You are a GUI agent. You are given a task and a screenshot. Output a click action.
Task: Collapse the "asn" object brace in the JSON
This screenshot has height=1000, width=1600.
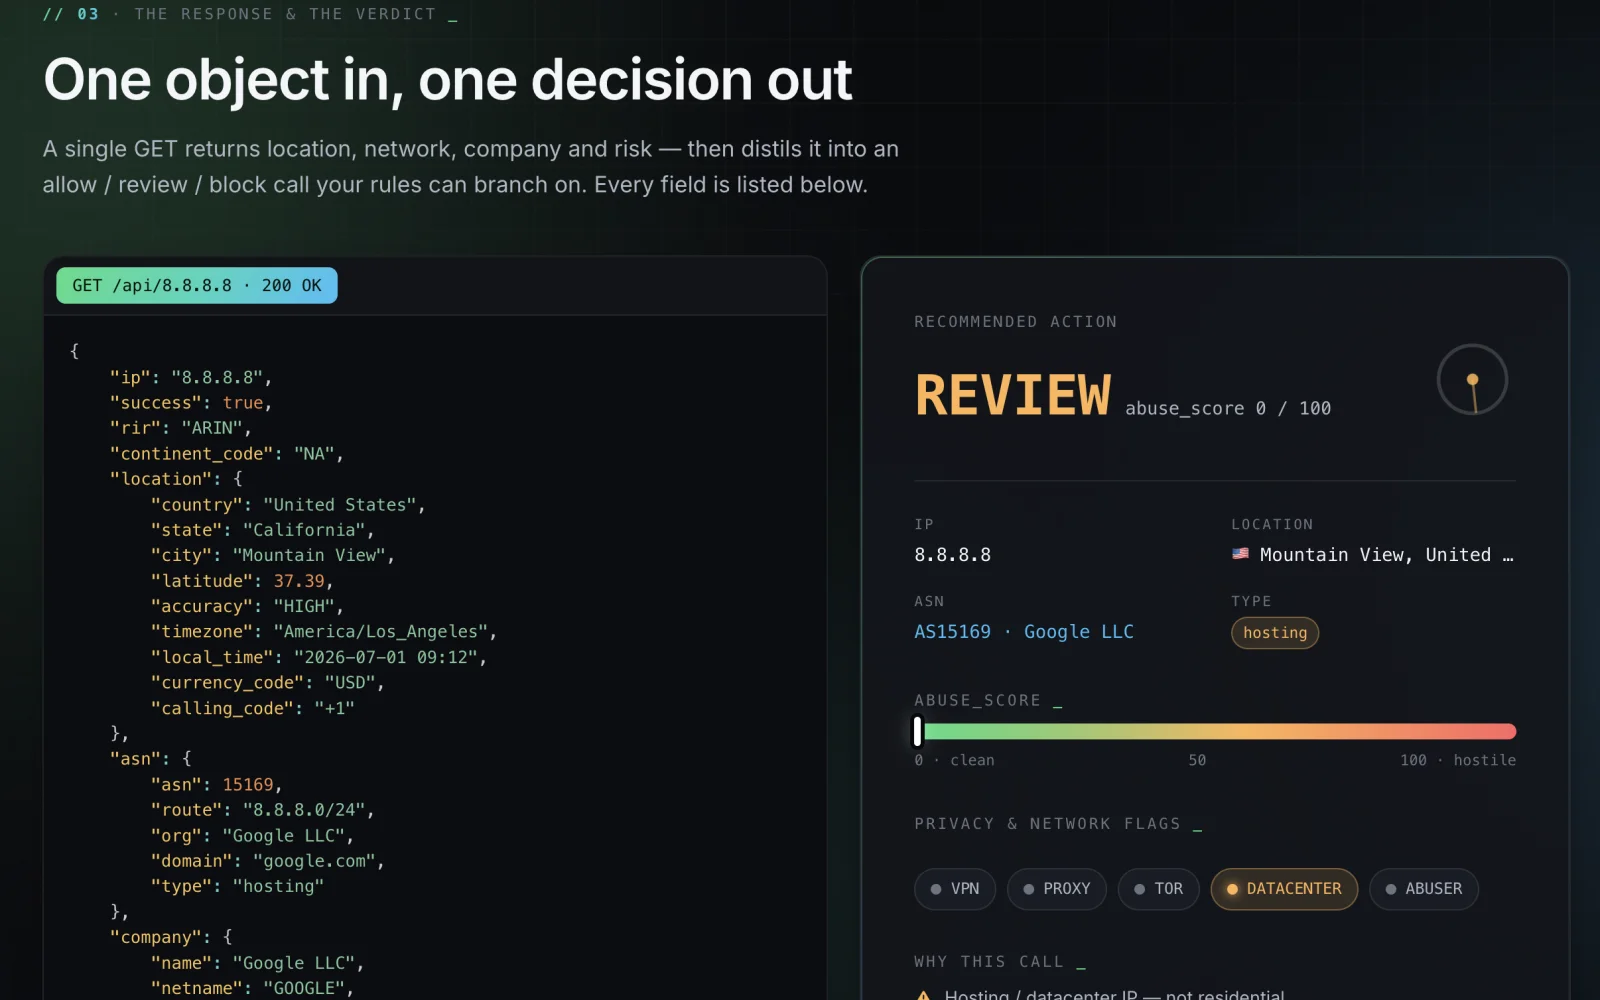coord(187,759)
